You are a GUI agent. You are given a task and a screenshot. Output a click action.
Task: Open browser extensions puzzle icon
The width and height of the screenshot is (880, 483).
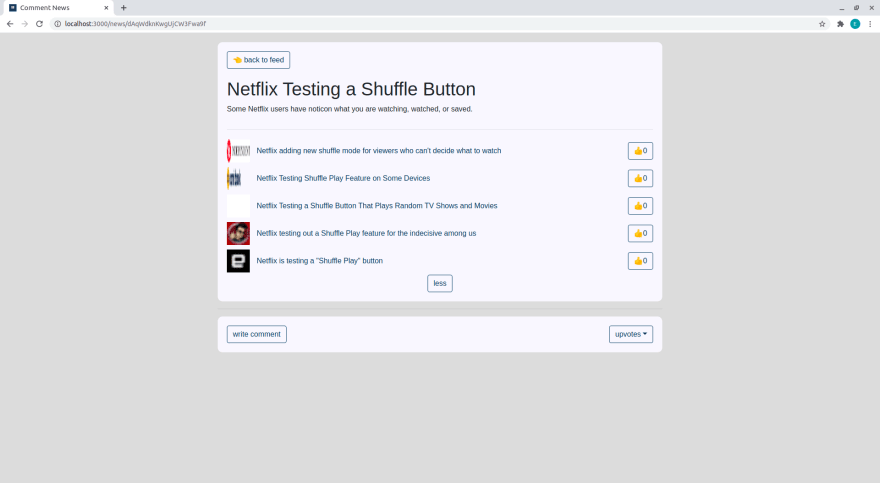coord(840,24)
